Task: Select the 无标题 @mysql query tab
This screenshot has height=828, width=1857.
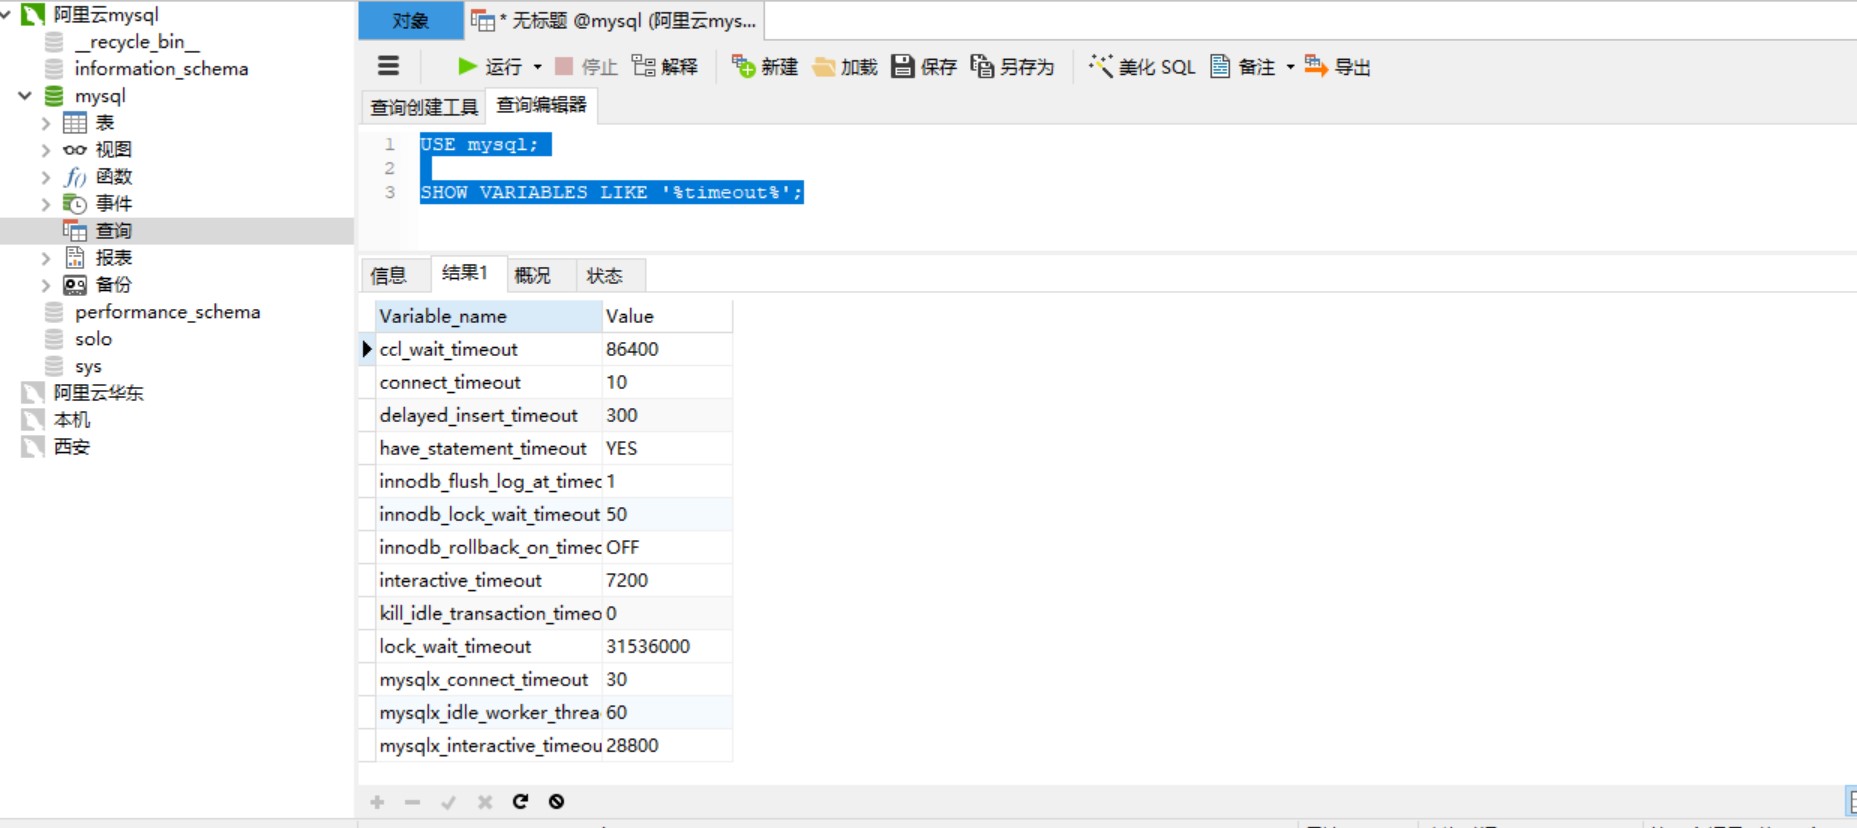Action: point(614,21)
